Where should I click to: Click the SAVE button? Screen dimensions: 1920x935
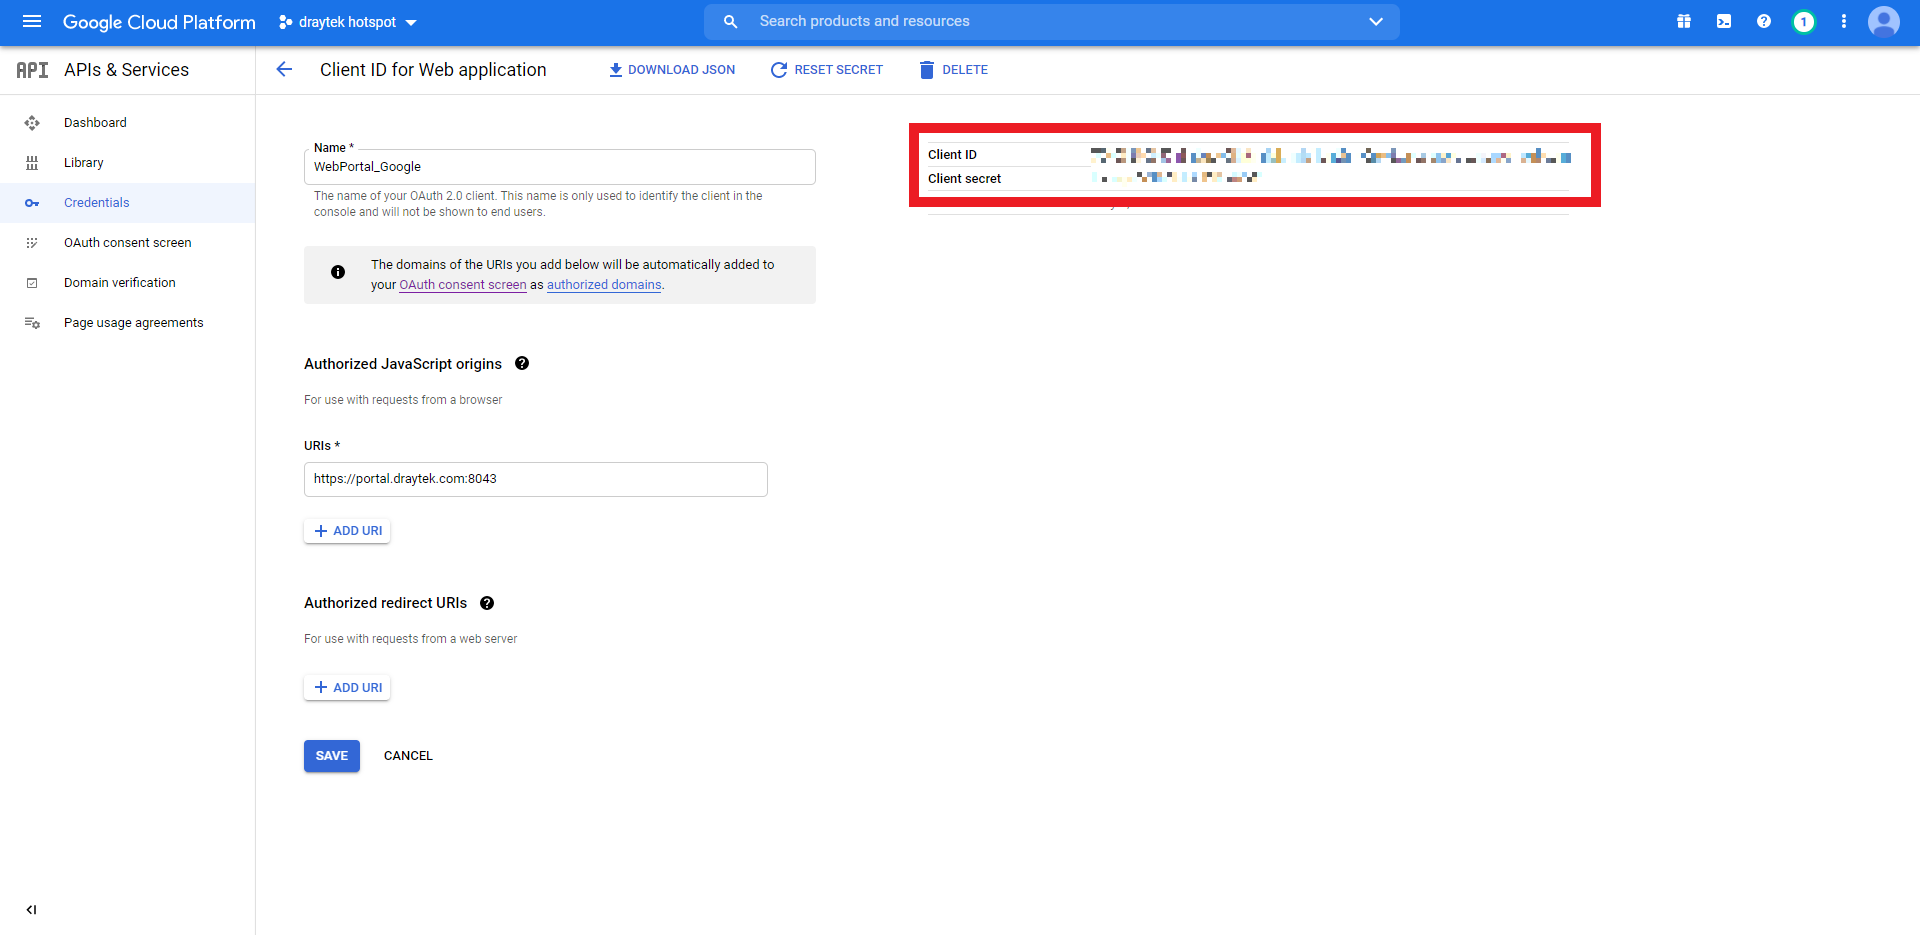[332, 756]
